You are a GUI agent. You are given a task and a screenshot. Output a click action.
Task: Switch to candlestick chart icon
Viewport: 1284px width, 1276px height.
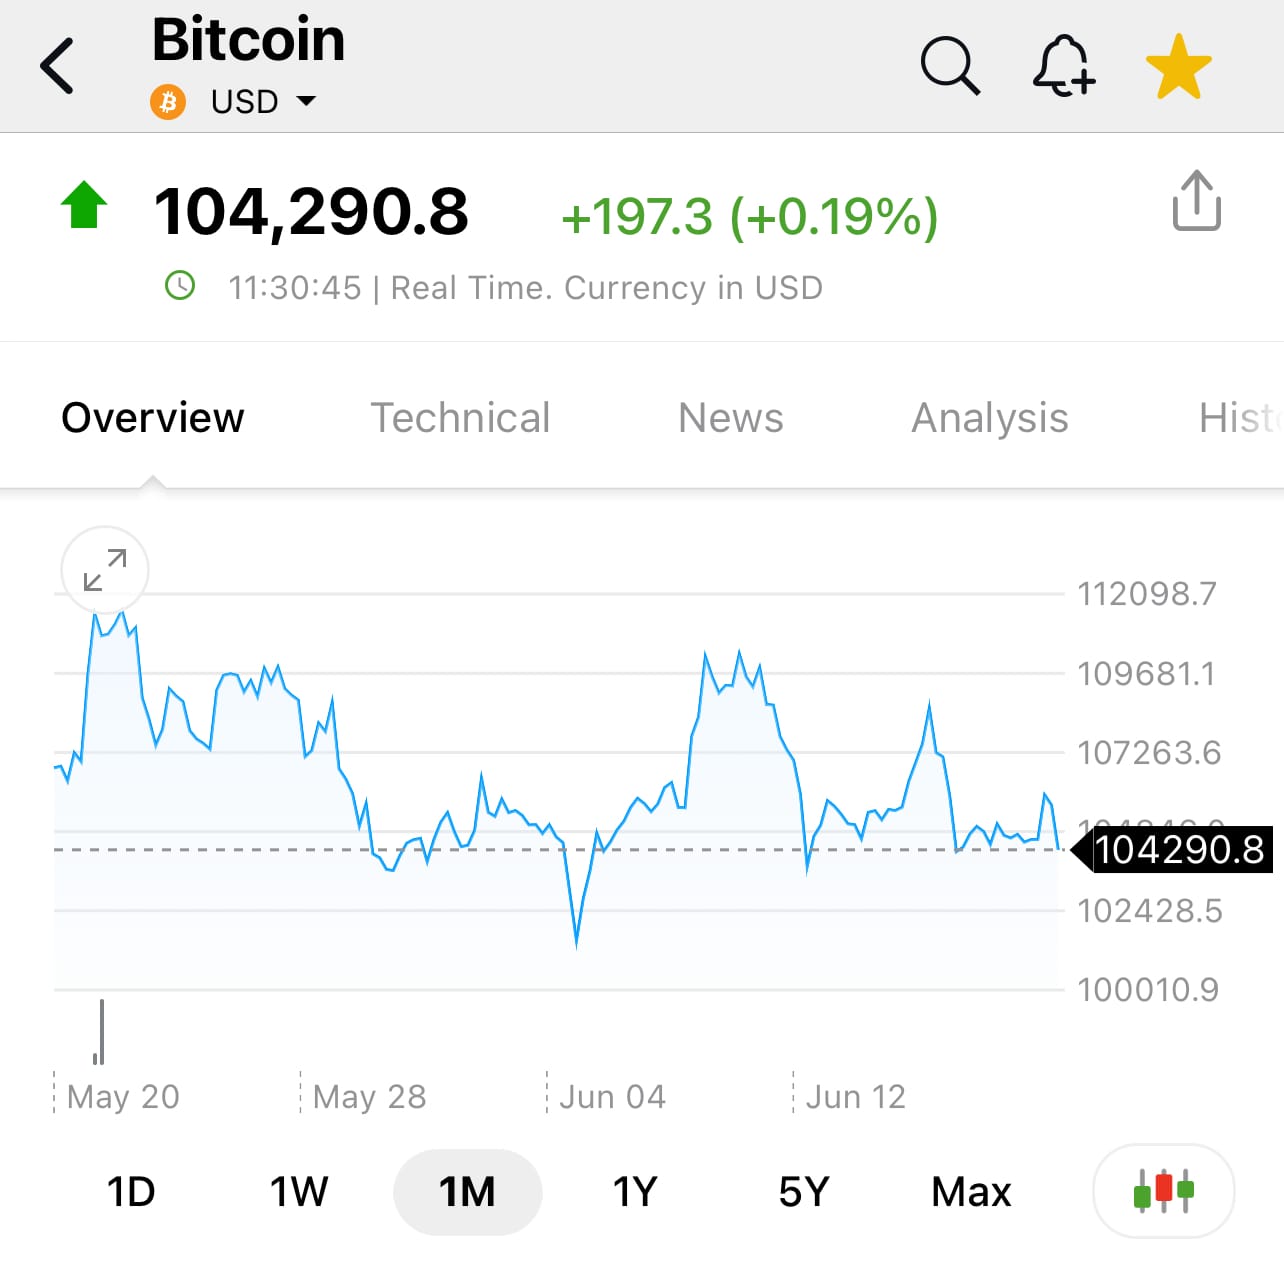1163,1191
